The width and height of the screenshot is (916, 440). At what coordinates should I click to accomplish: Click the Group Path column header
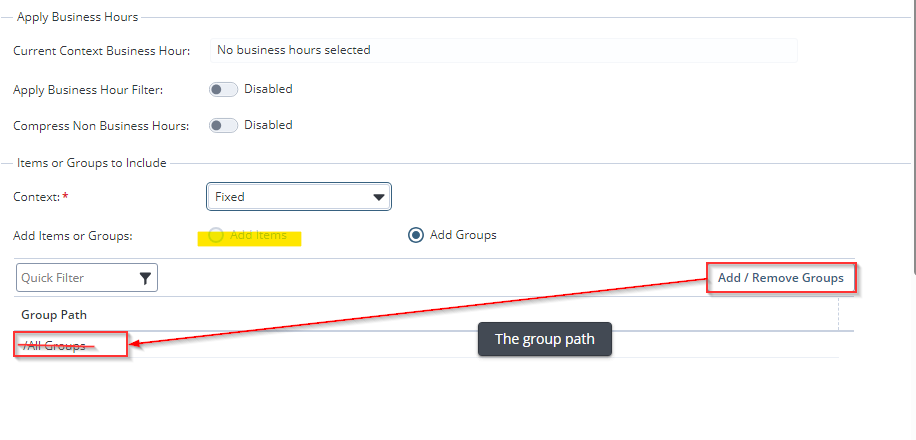54,314
